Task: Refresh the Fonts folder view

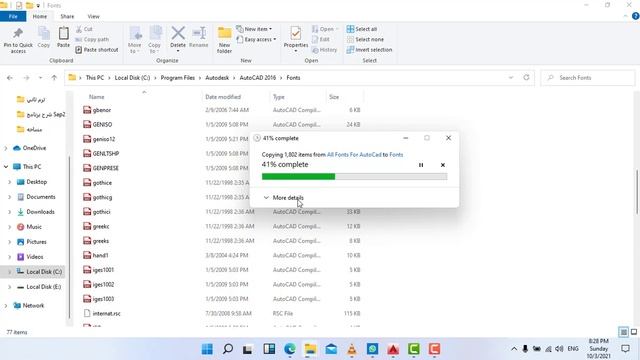Action: coord(526,78)
